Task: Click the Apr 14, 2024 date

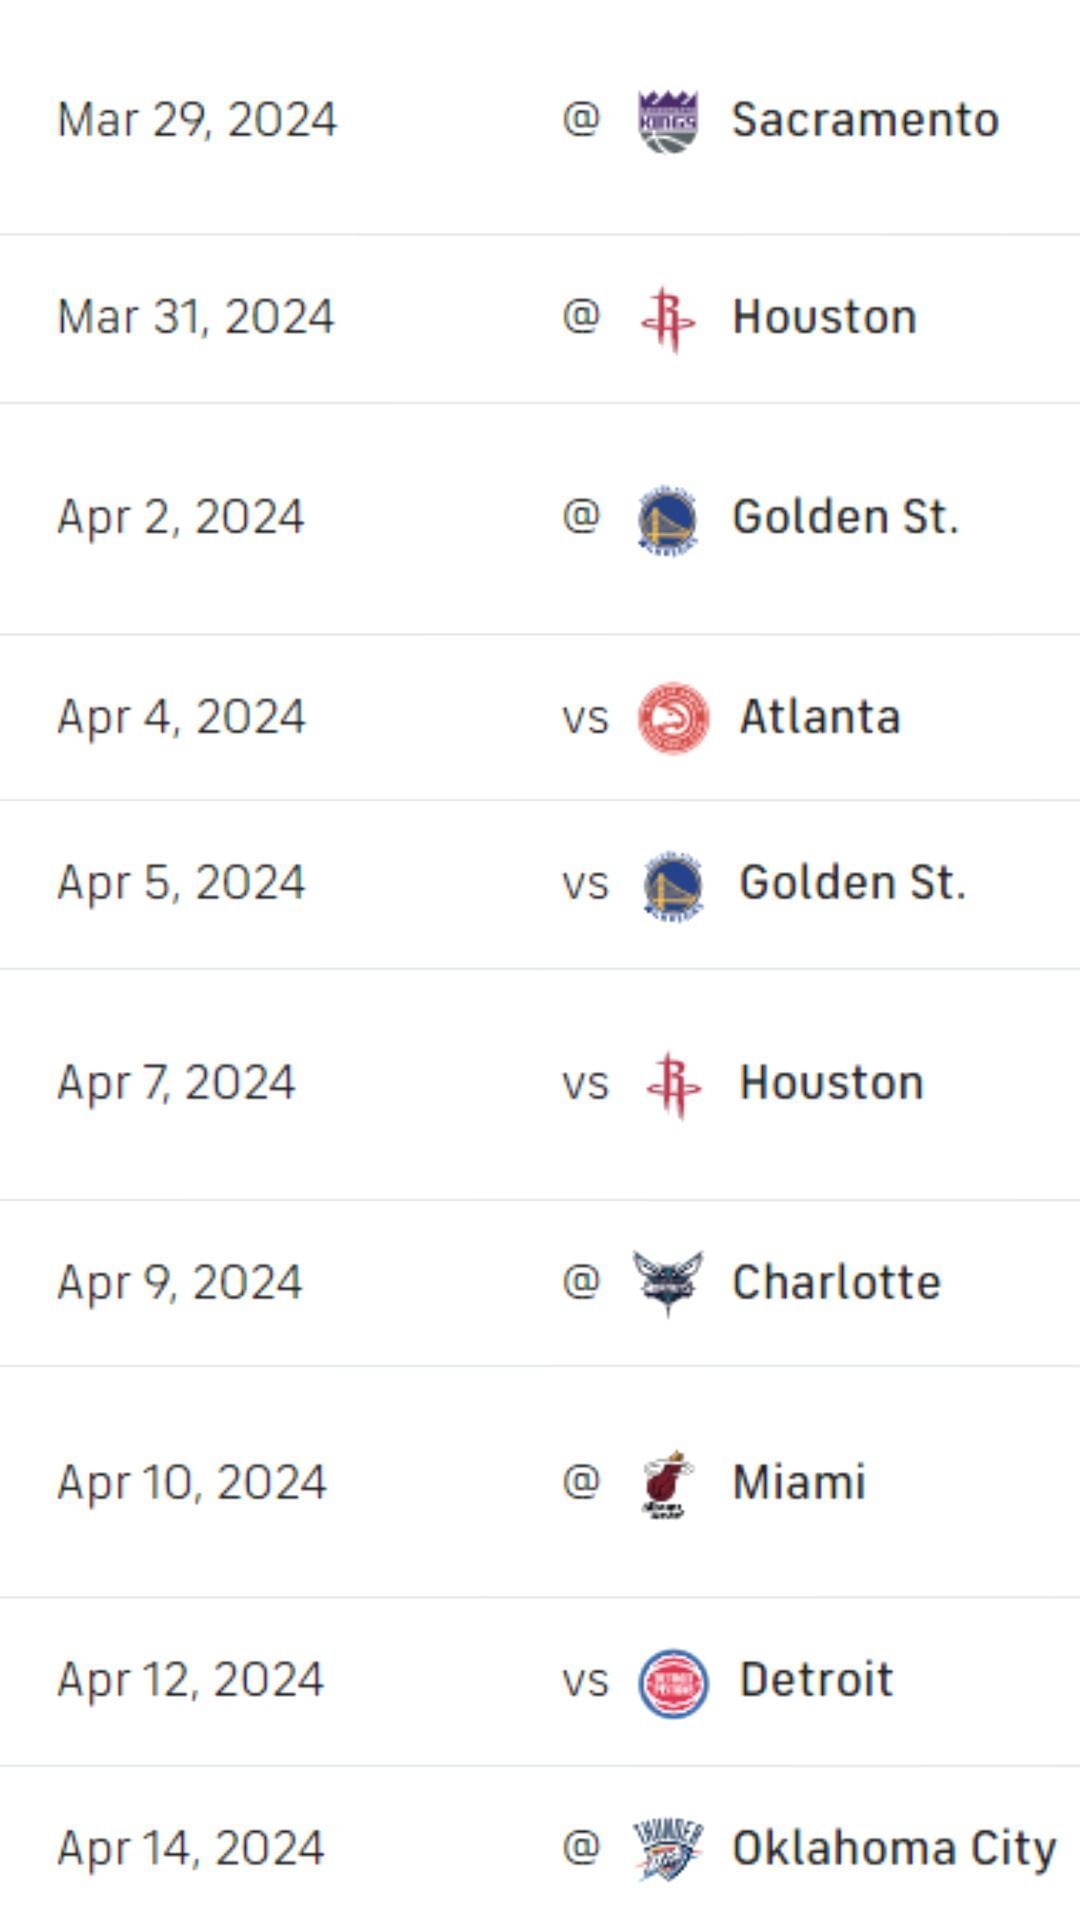Action: click(x=191, y=1849)
